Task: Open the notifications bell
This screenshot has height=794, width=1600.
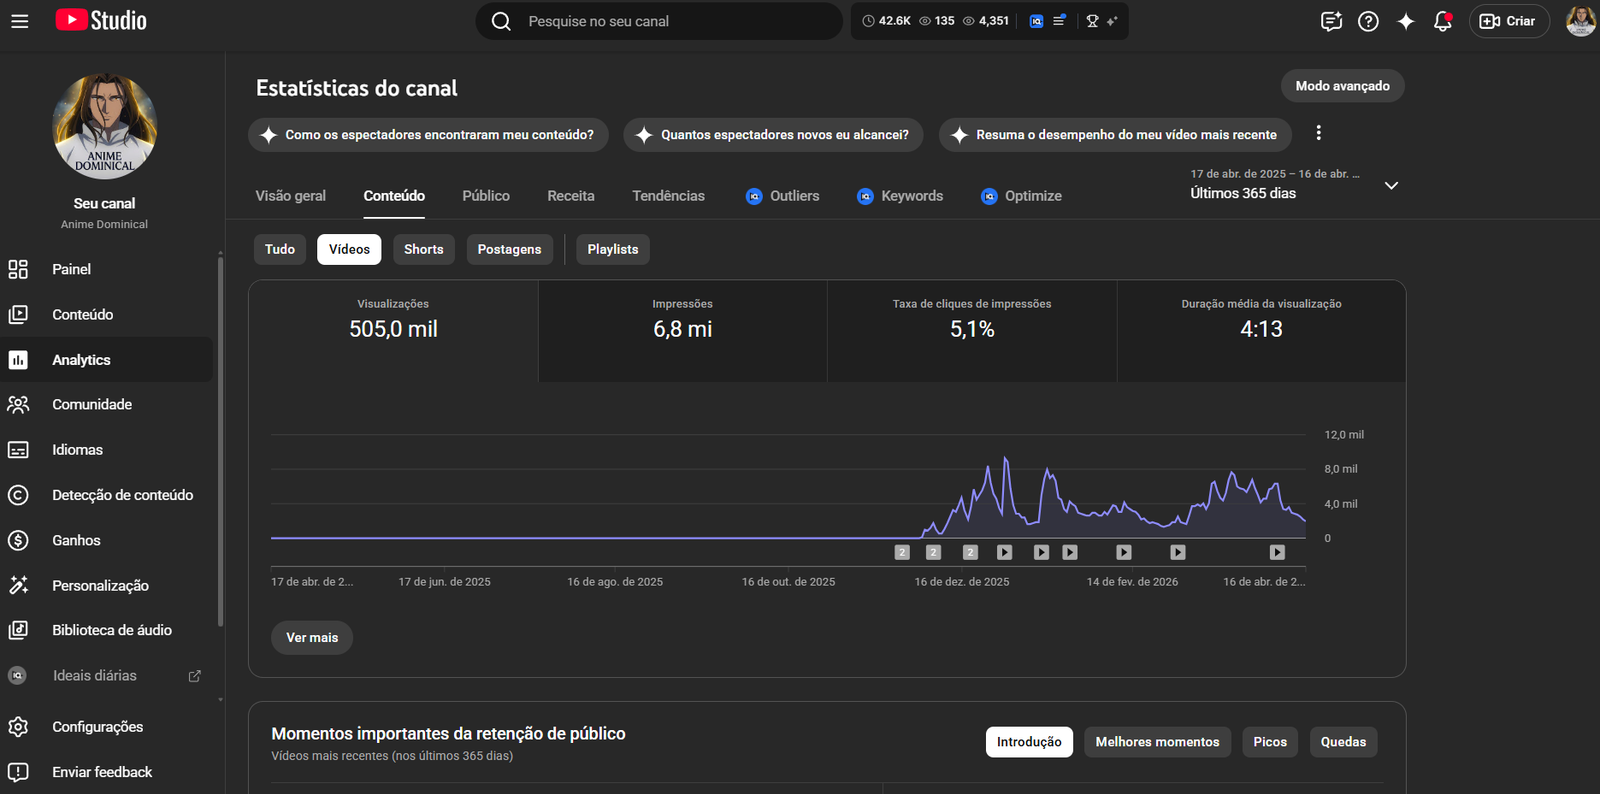Action: 1442,21
